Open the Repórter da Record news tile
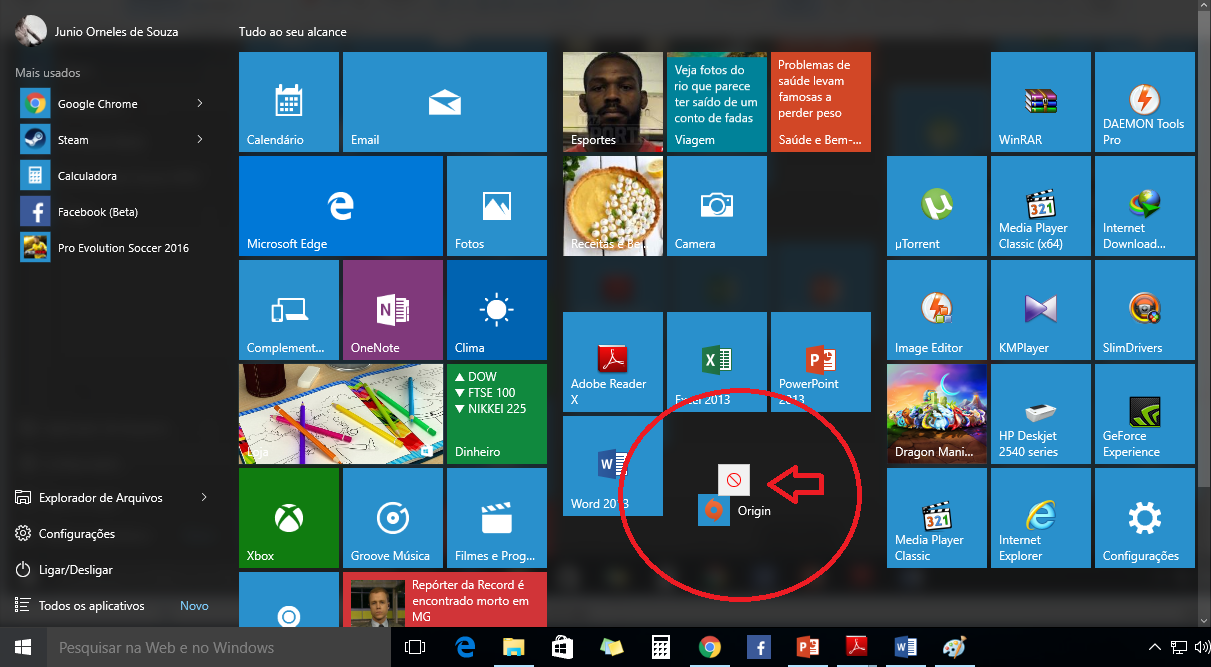Viewport: 1211px width, 667px height. tap(445, 599)
